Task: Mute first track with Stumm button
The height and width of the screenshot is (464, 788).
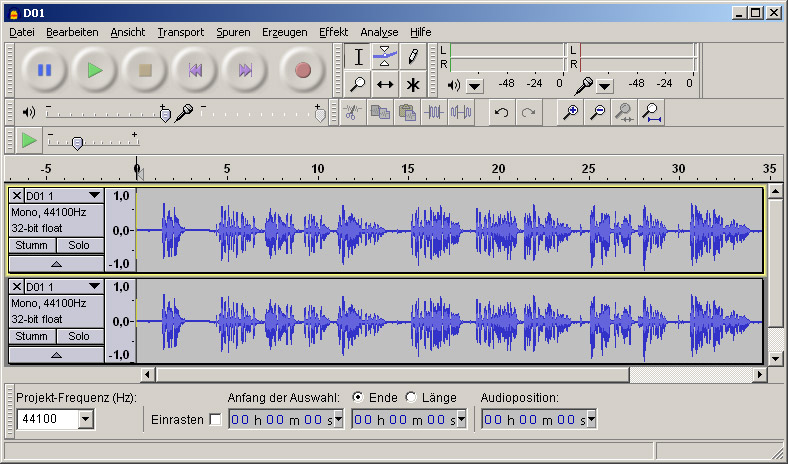Action: tap(32, 245)
